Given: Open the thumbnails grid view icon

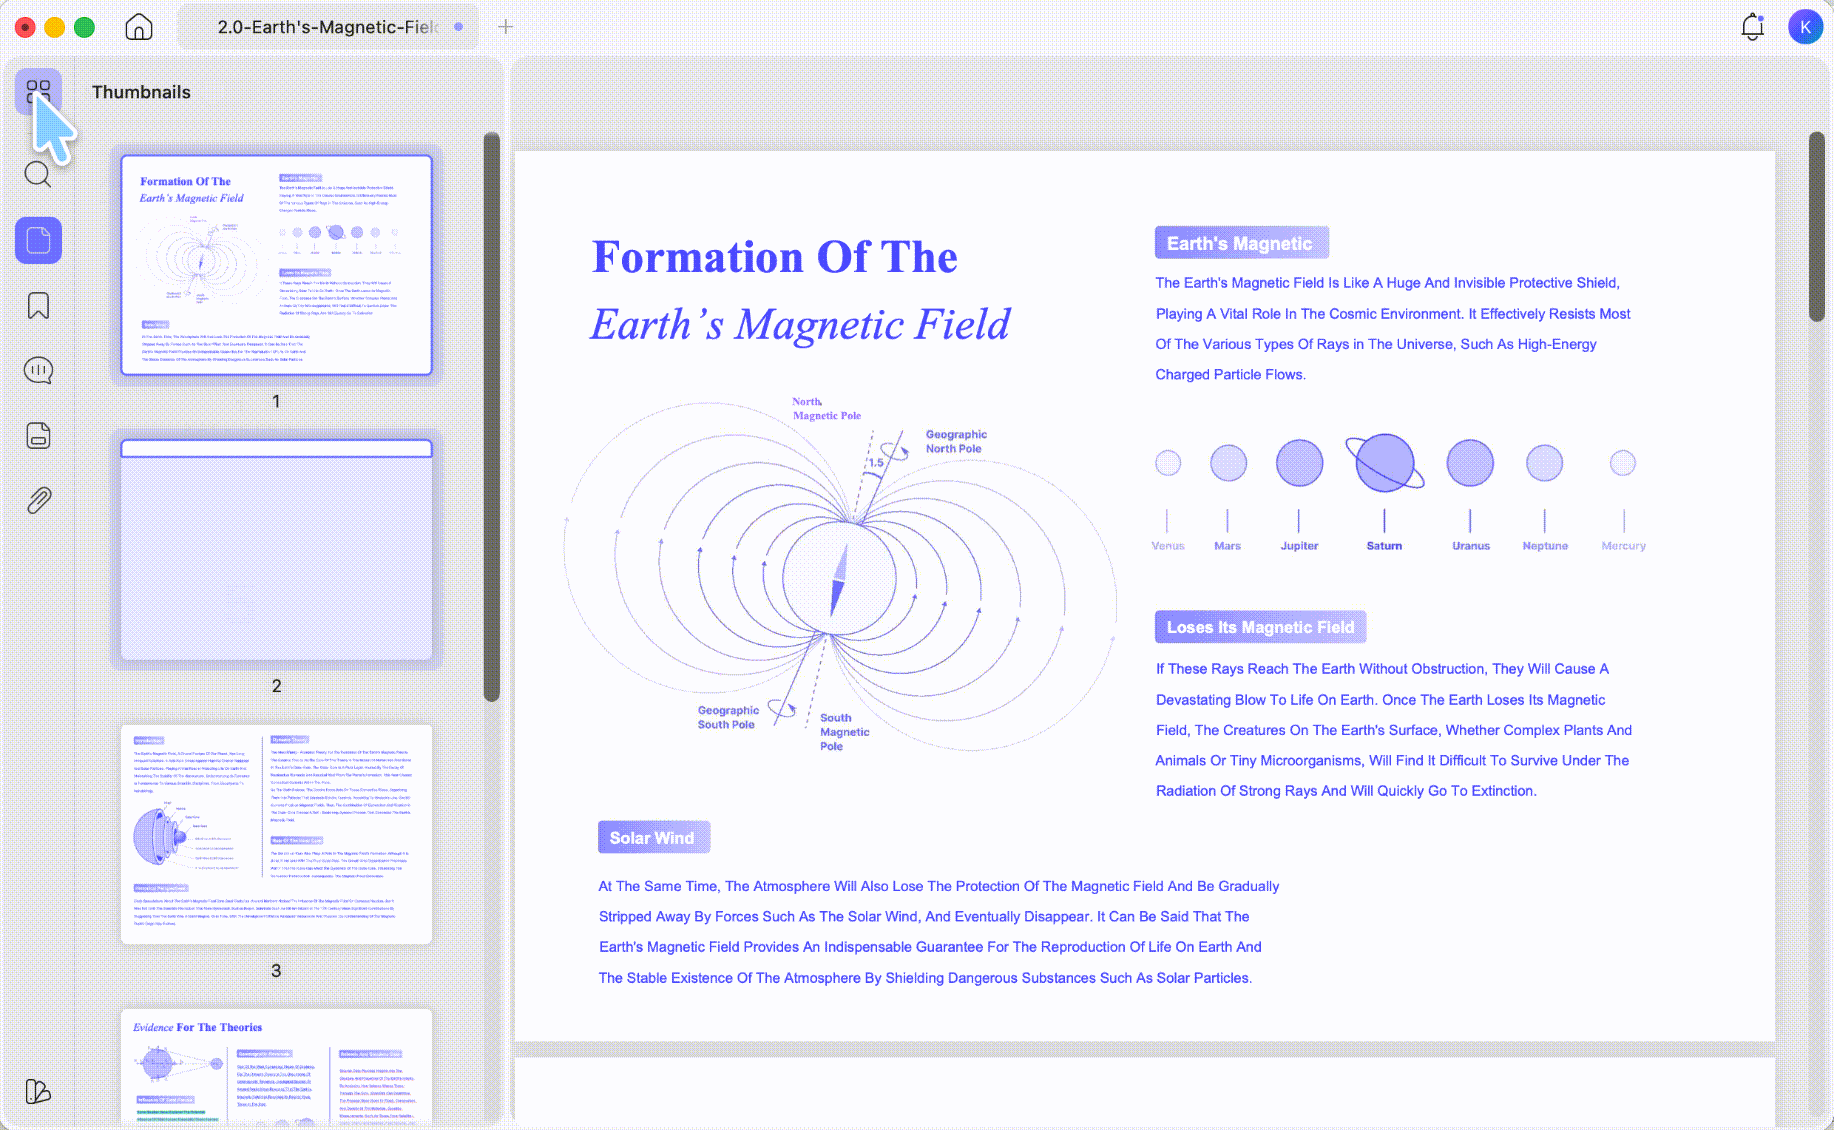Looking at the screenshot, I should coord(38,92).
